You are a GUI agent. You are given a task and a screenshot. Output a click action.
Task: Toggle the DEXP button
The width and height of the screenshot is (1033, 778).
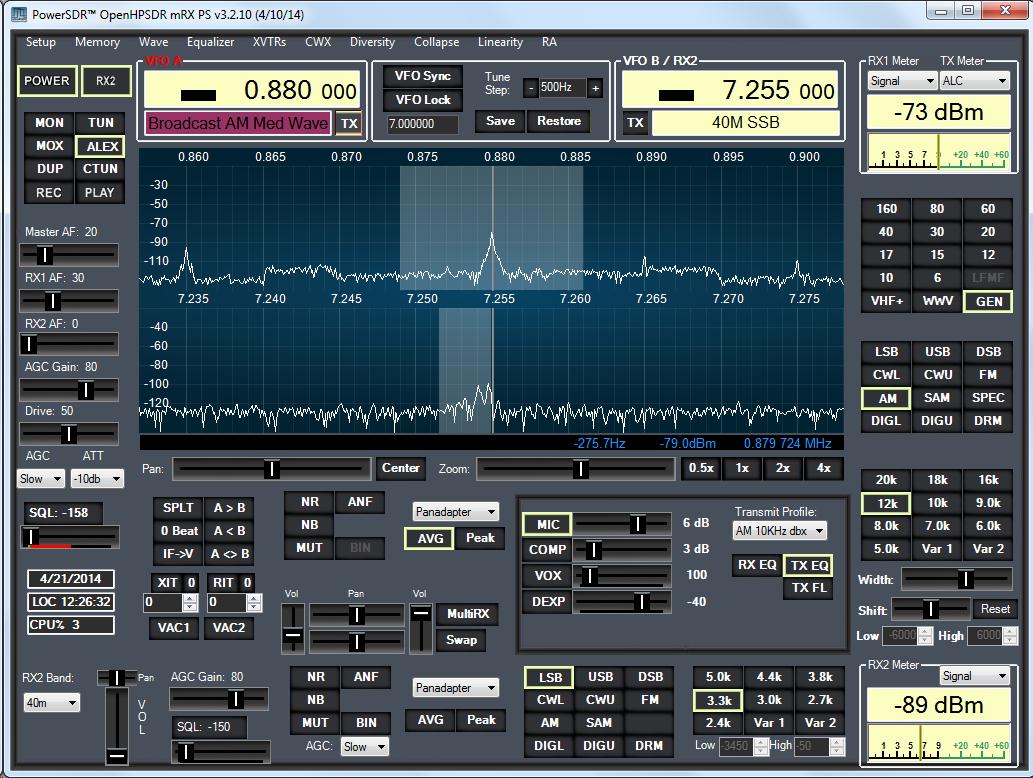(x=547, y=601)
